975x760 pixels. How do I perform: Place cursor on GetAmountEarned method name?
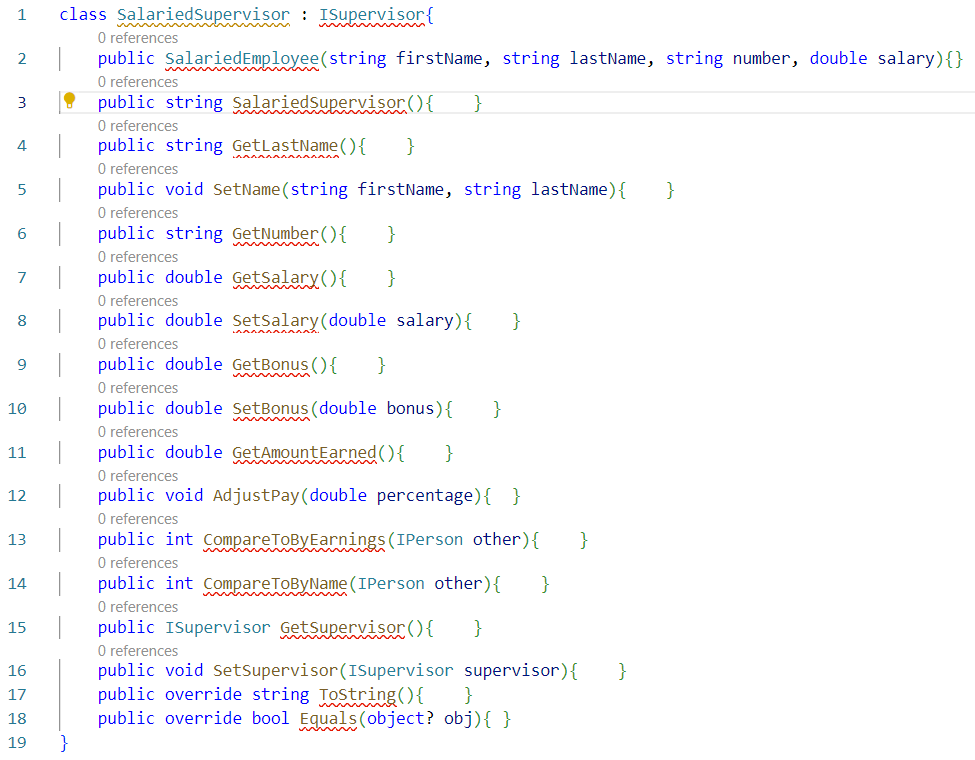305,453
